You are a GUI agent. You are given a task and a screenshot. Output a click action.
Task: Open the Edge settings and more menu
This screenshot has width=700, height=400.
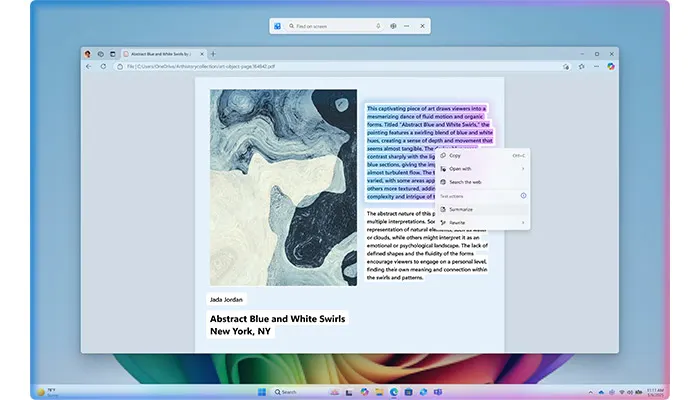[596, 67]
